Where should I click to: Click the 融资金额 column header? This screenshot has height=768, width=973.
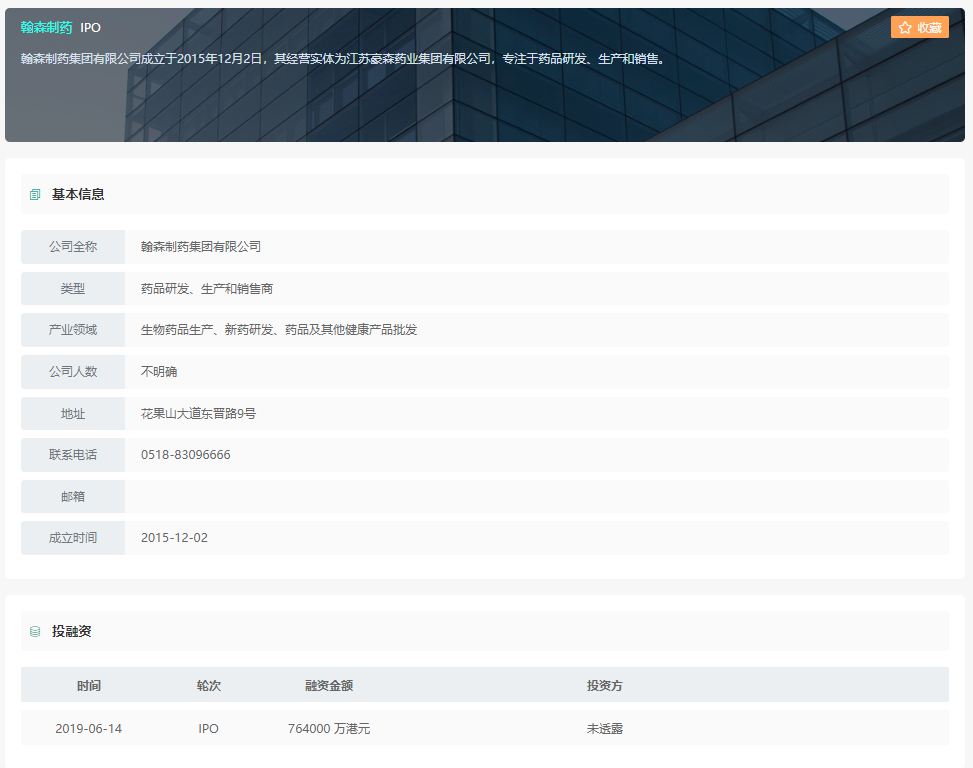[329, 685]
